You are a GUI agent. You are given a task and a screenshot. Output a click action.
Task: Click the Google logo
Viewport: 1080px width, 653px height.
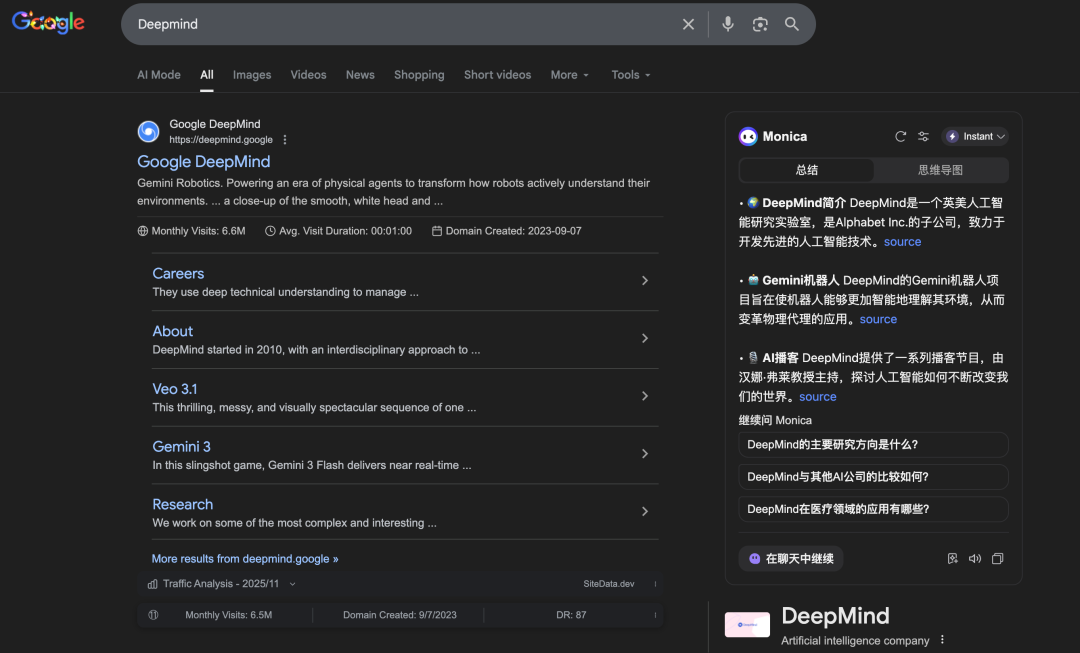(x=48, y=23)
